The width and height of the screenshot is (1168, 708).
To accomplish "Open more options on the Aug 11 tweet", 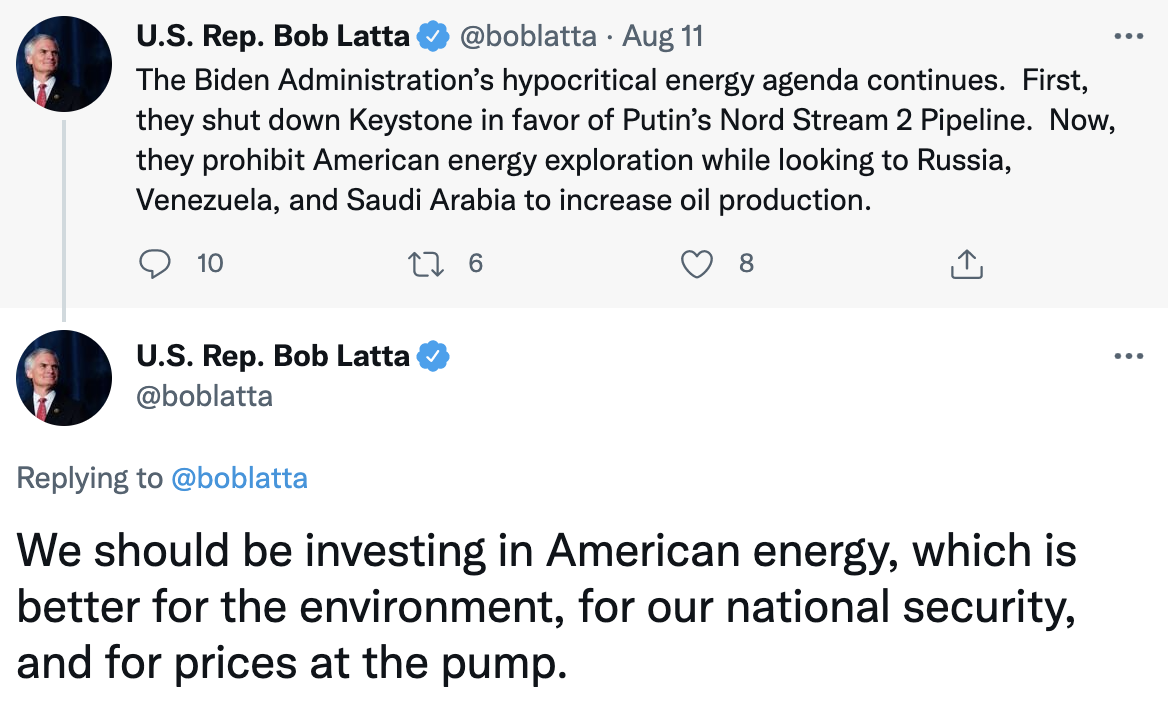I will tap(1128, 37).
